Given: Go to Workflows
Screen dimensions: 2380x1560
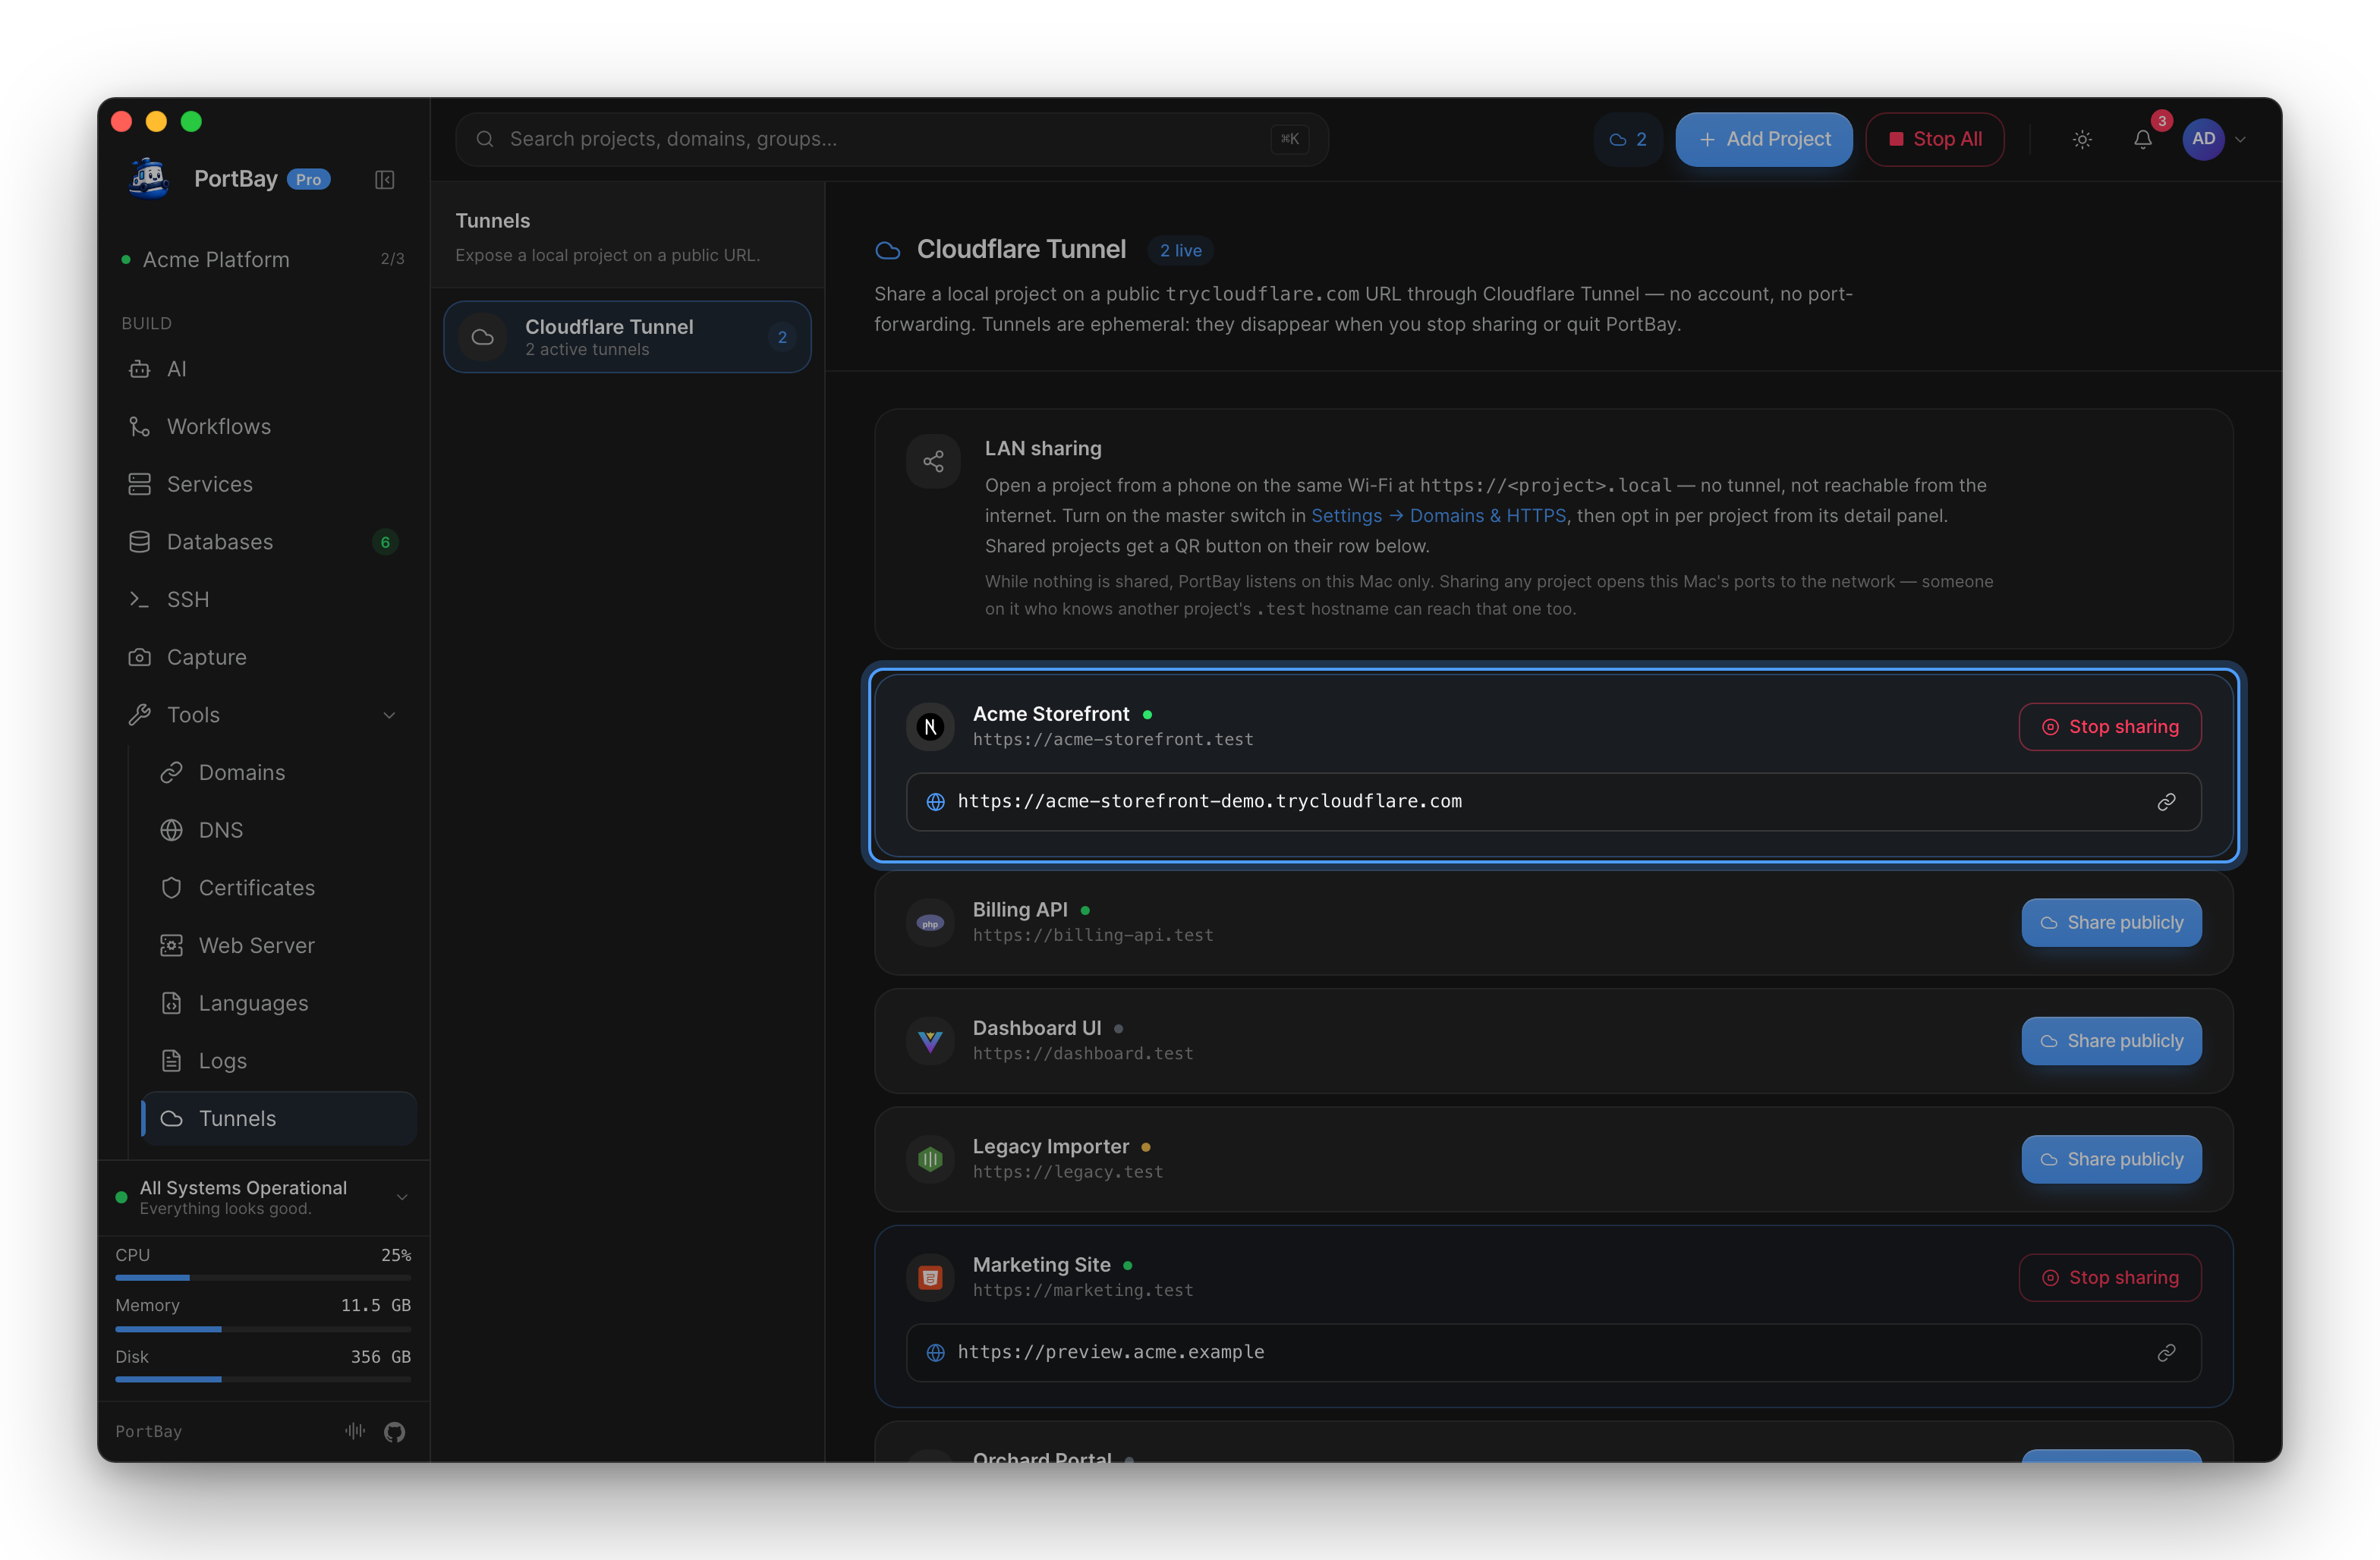Looking at the screenshot, I should coord(263,427).
